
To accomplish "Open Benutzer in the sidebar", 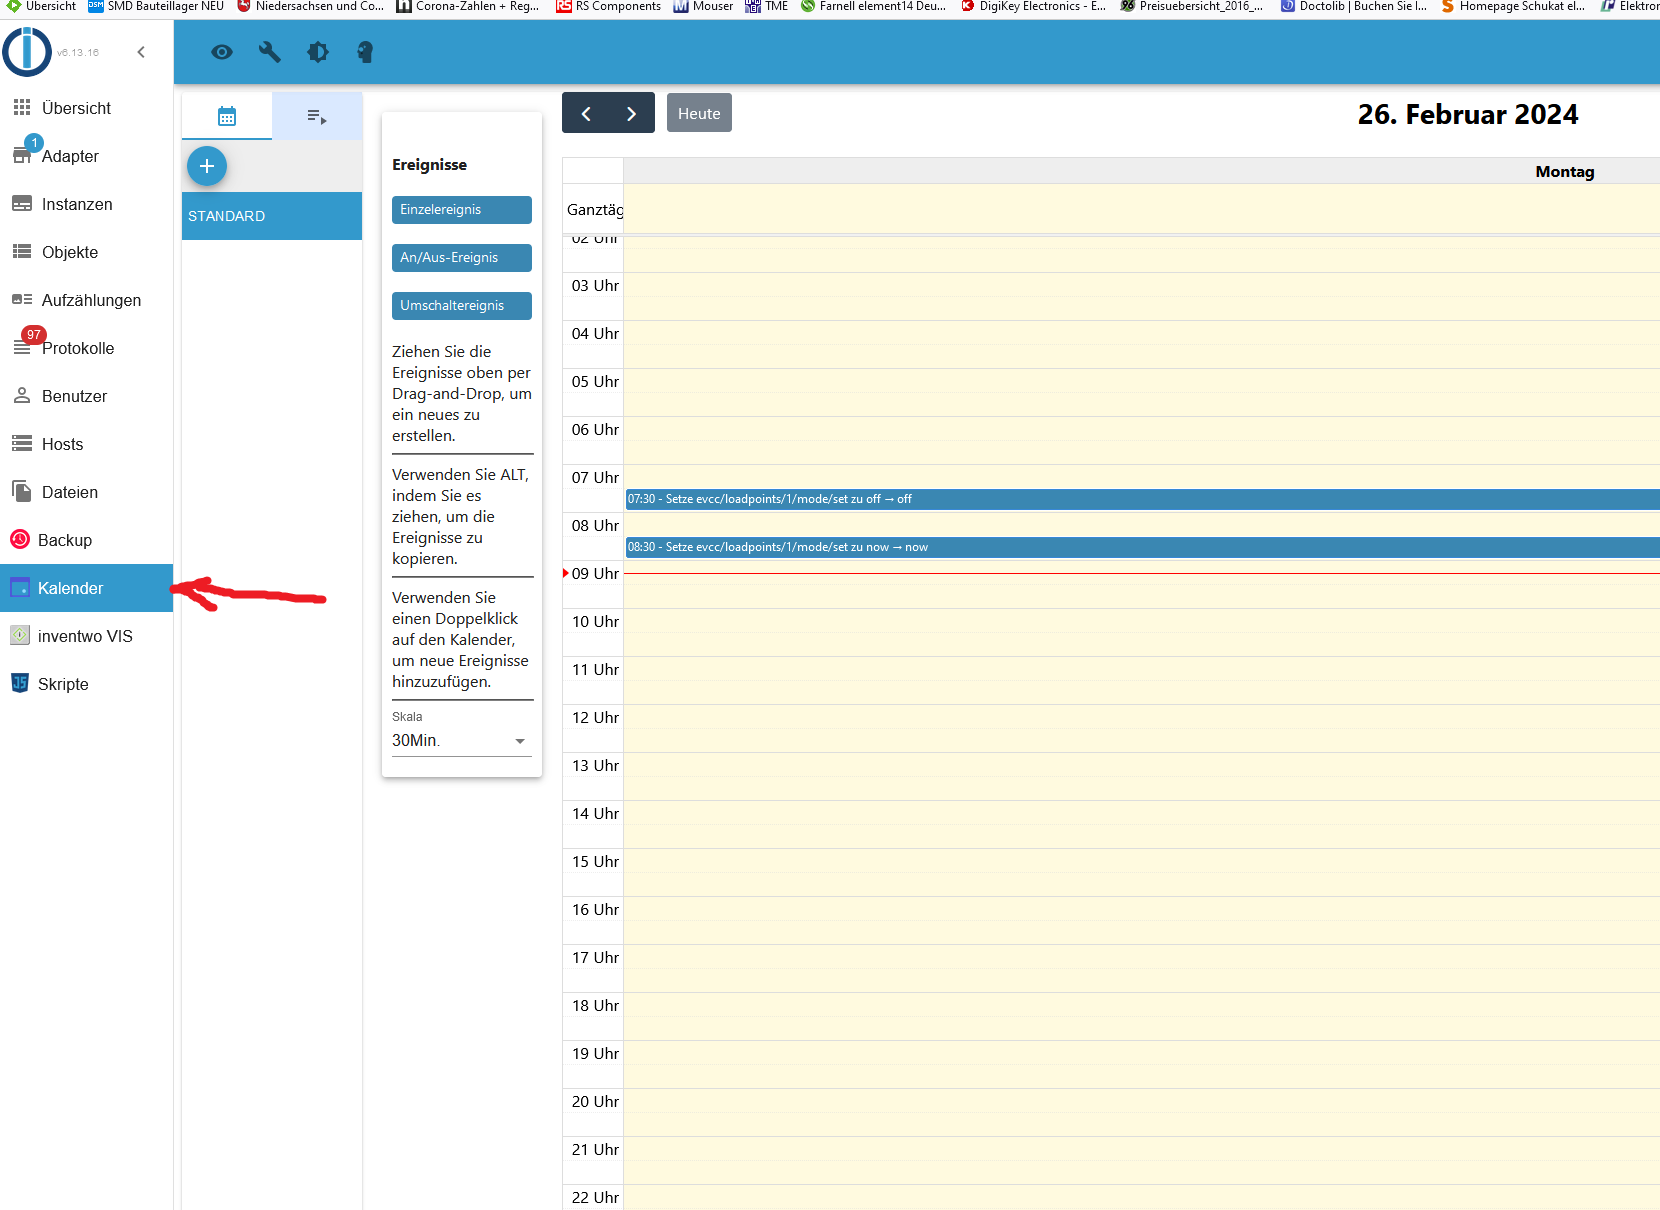I will 87,396.
